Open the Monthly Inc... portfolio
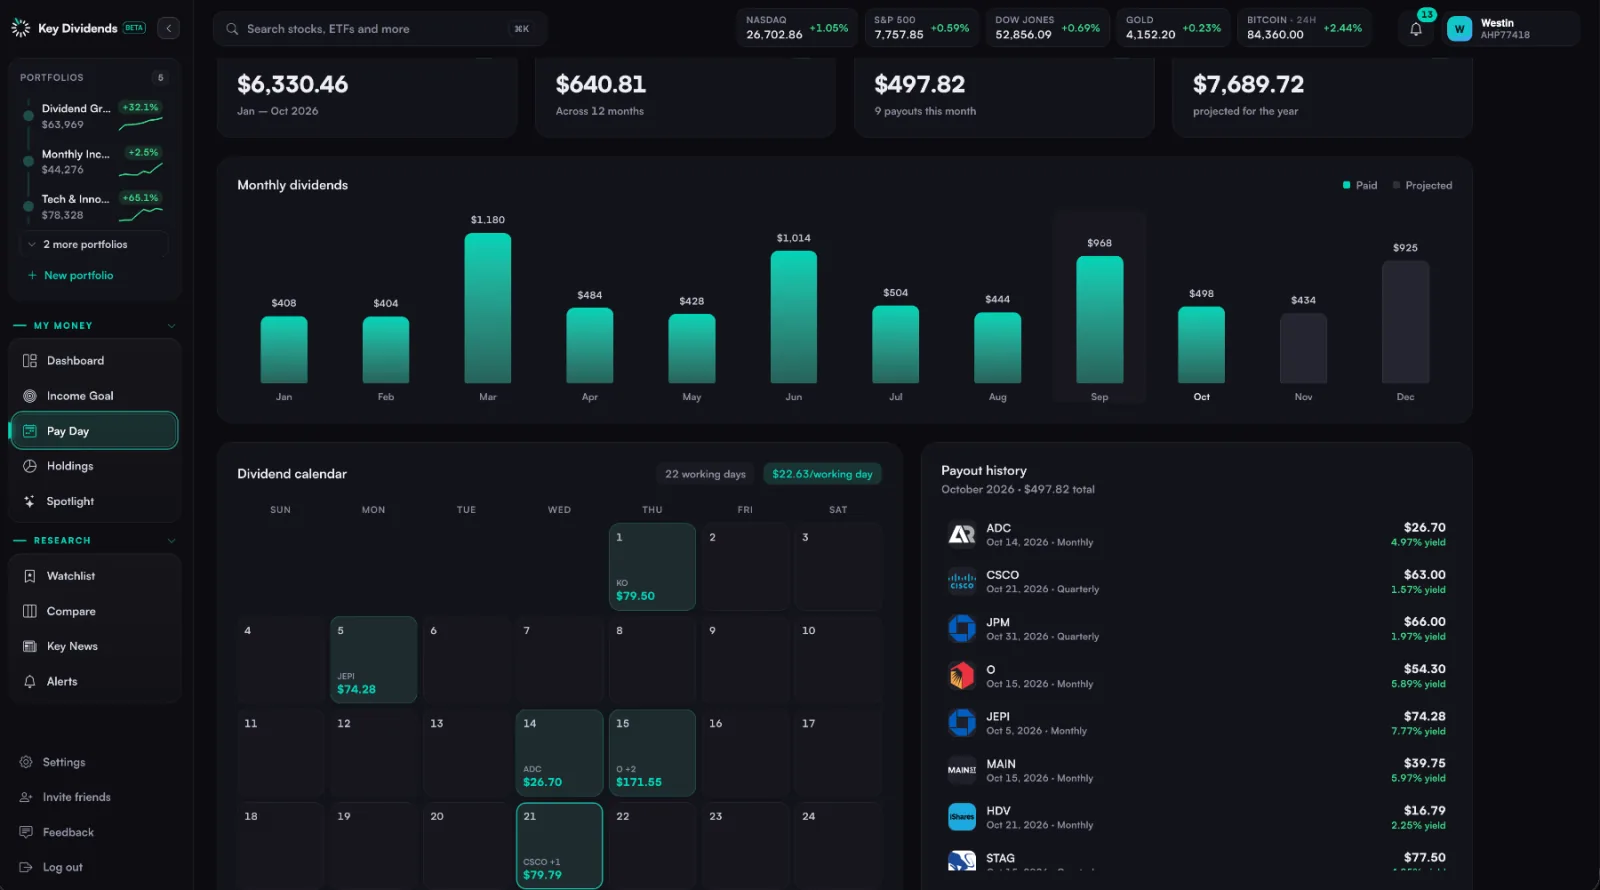The image size is (1600, 890). tap(94, 161)
